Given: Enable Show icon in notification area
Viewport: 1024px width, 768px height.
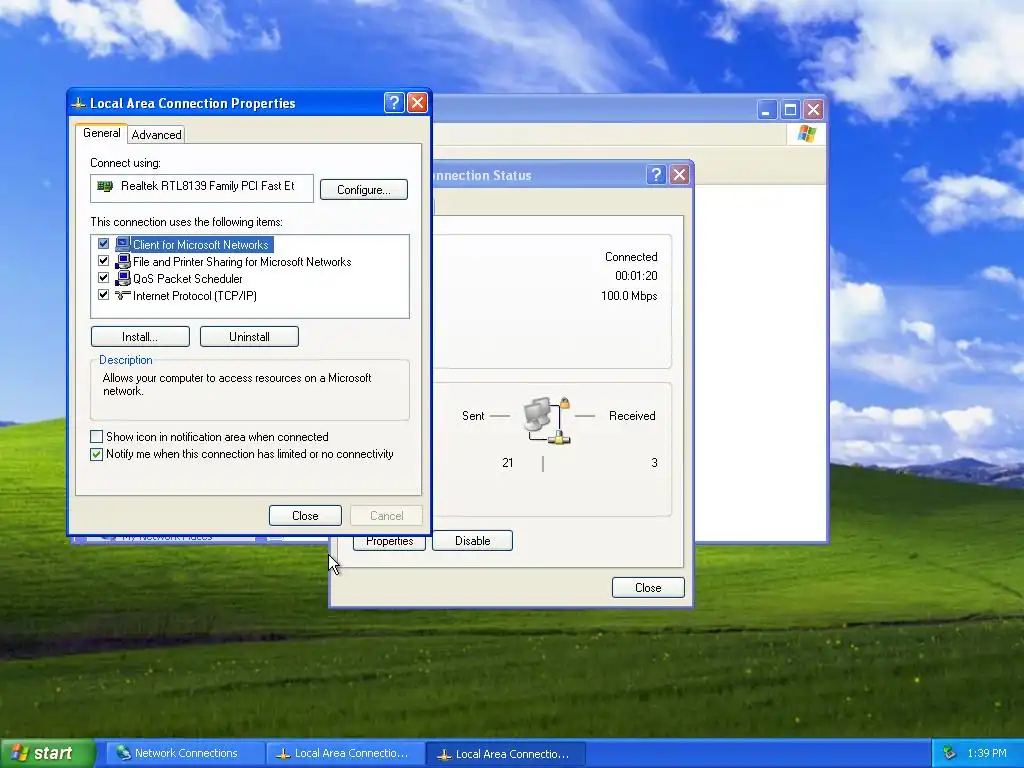Looking at the screenshot, I should tap(97, 436).
